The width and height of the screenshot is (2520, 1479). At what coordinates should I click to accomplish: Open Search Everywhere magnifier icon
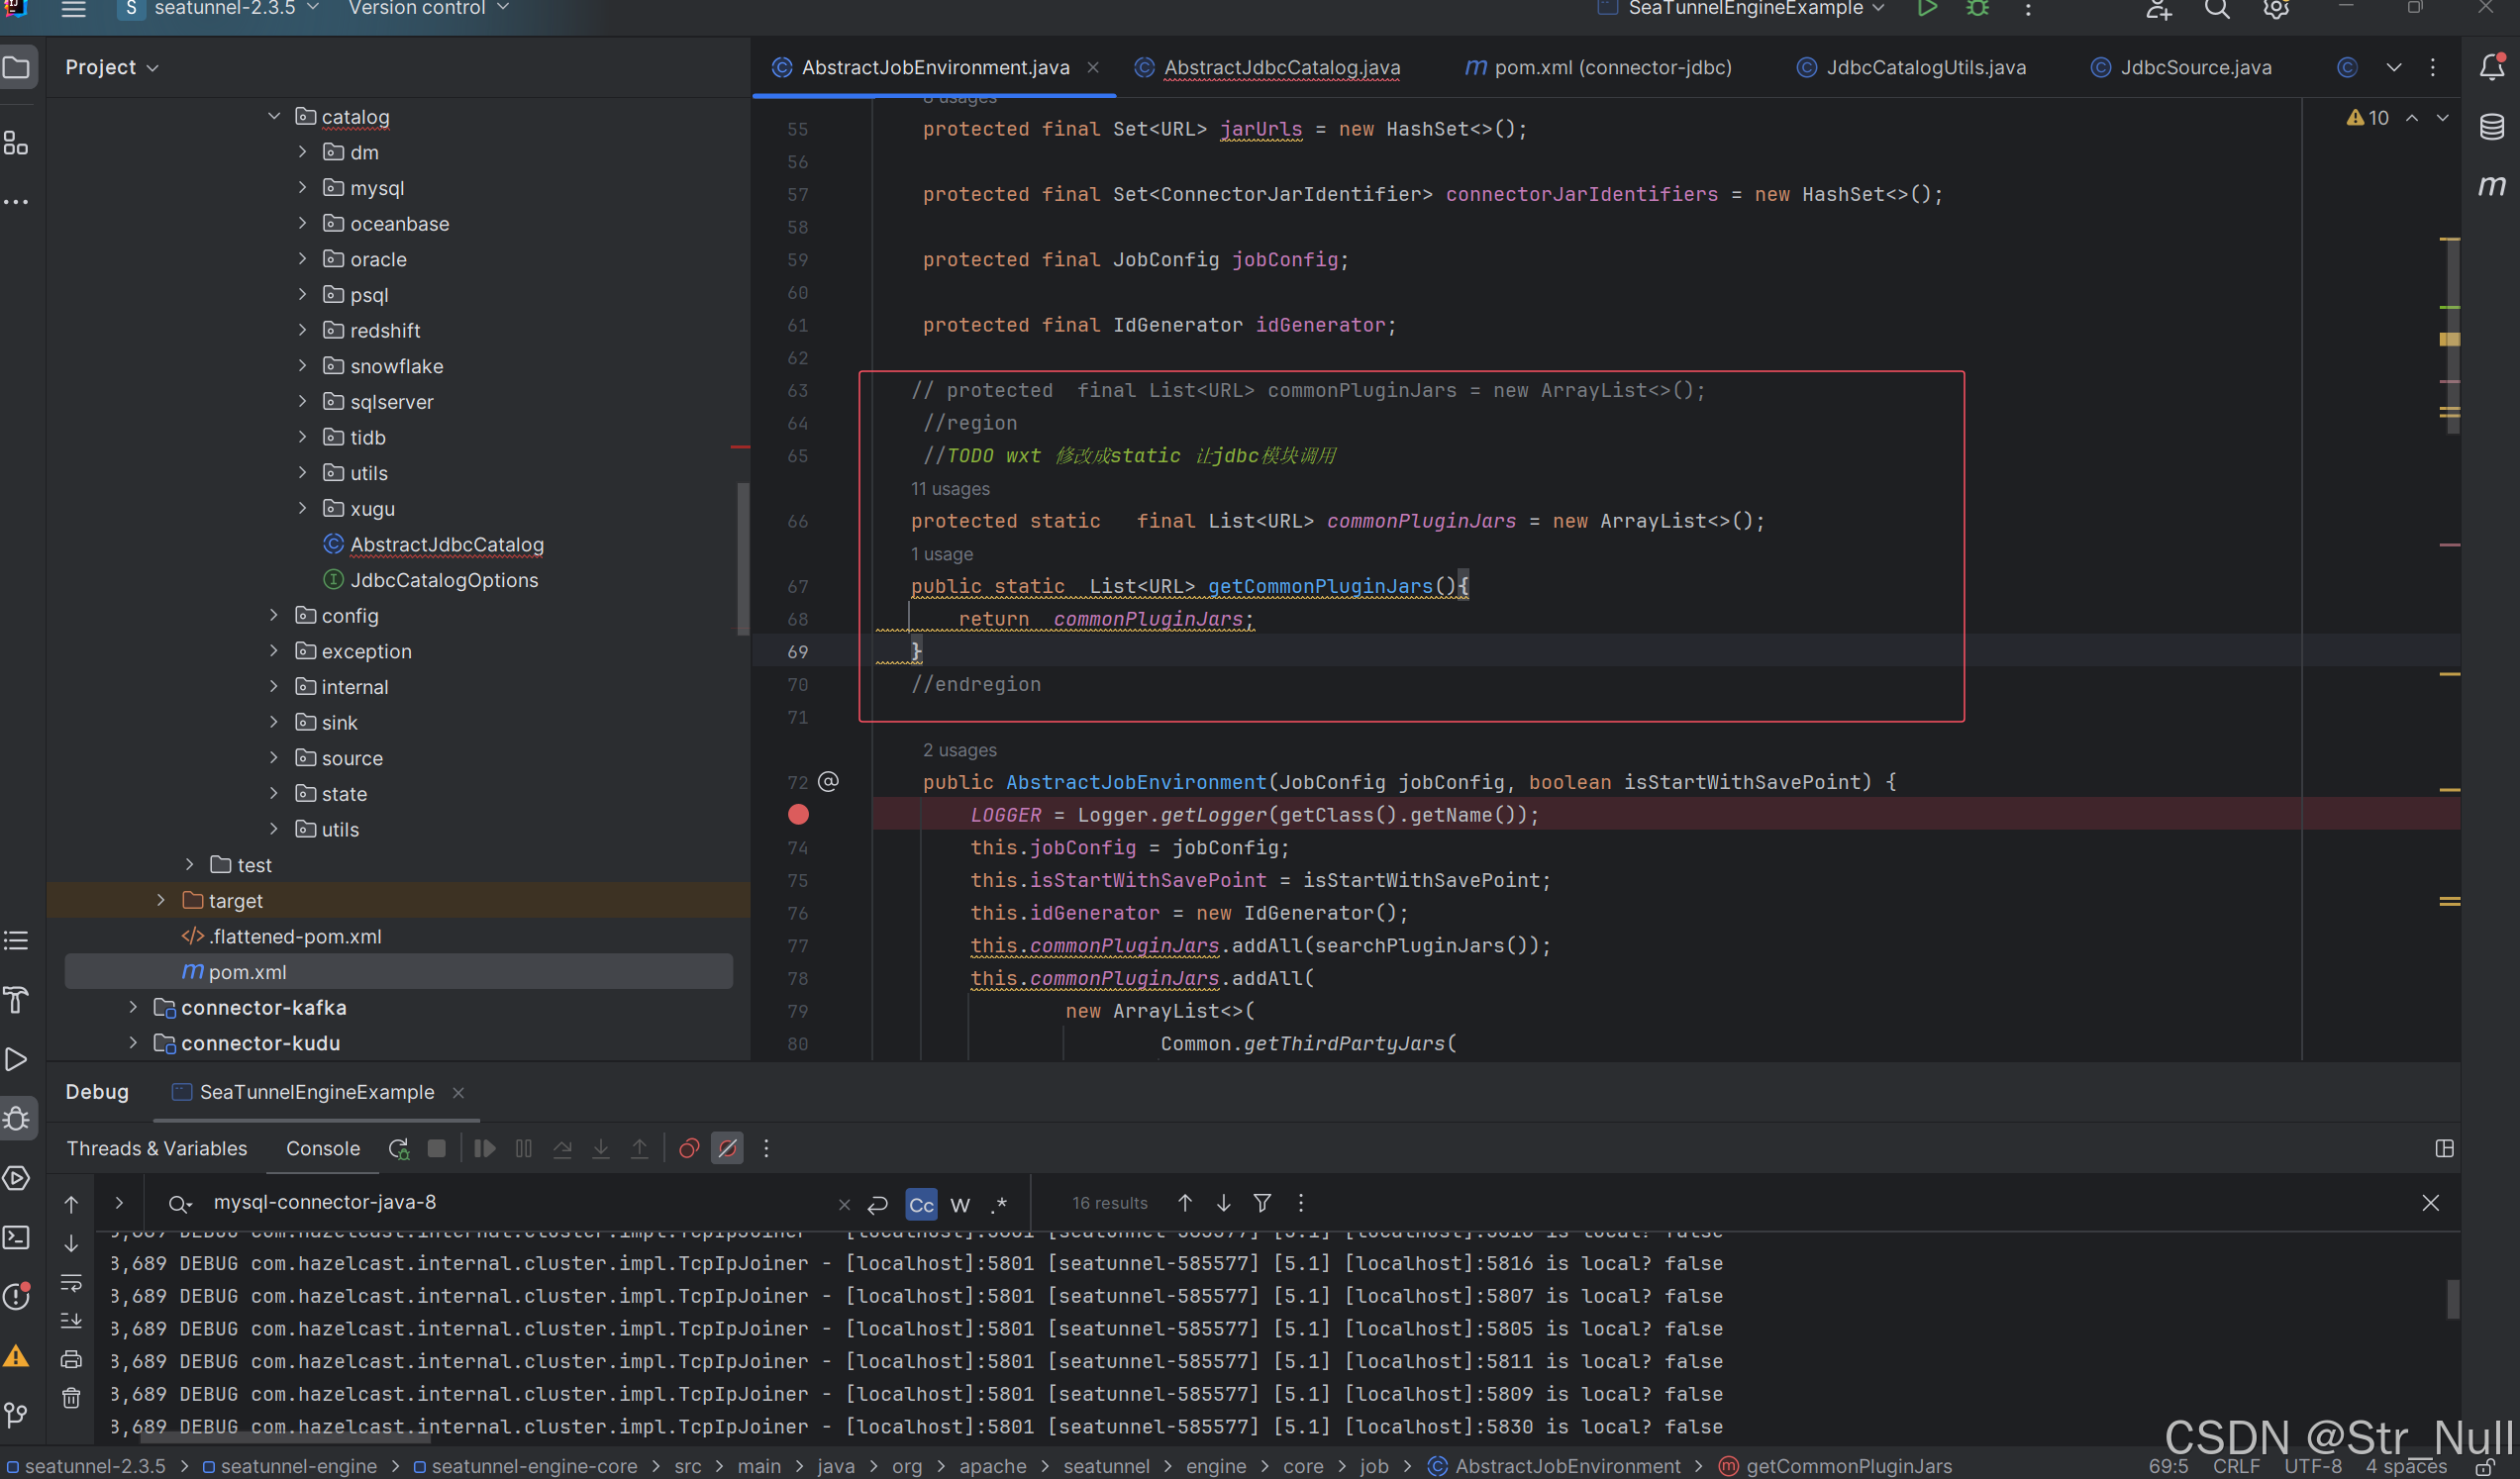pyautogui.click(x=2217, y=9)
